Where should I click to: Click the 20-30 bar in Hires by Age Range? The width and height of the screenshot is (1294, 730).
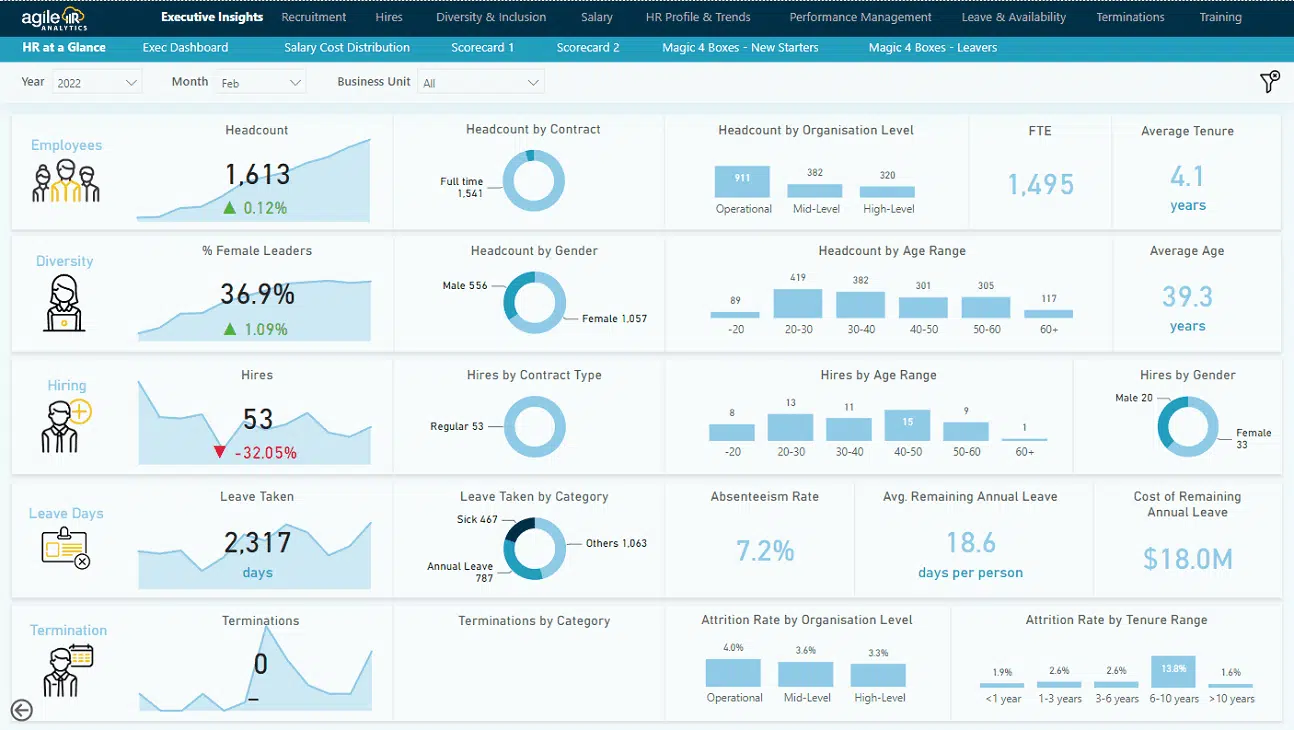790,426
